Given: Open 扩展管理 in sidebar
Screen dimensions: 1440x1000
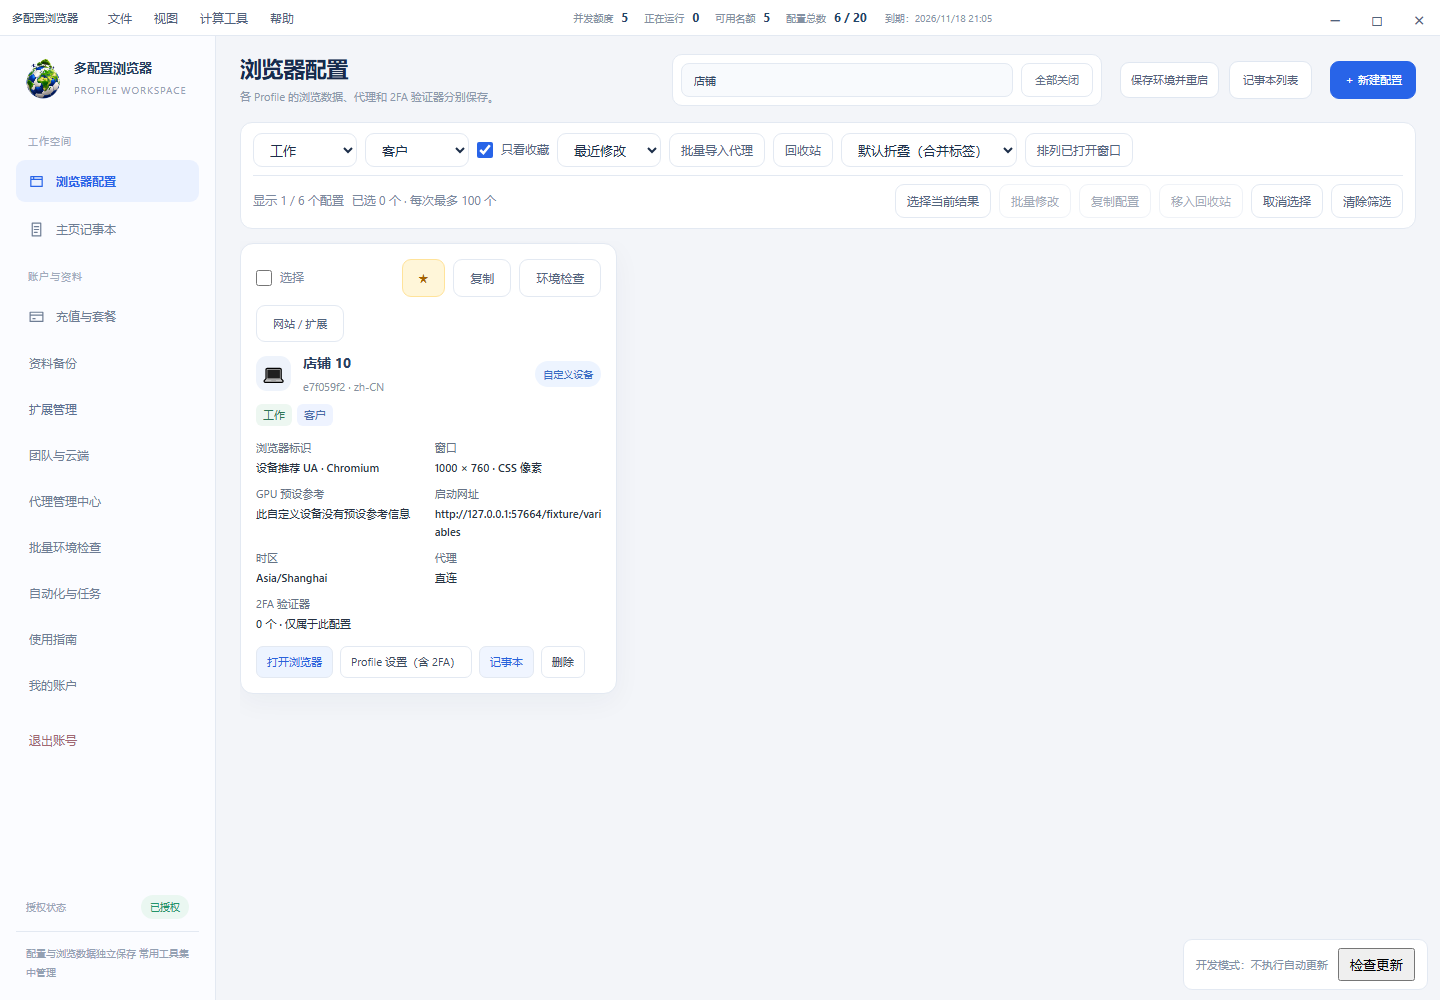Looking at the screenshot, I should pos(107,410).
